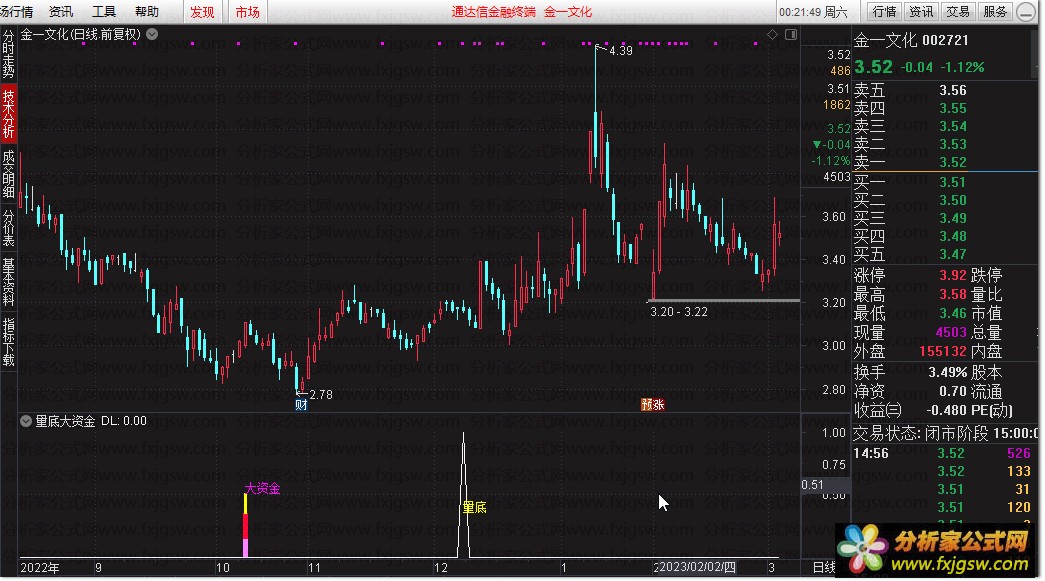This screenshot has width=1045, height=581.
Task: Click the scrollbar at quote panel right edge
Action: pyautogui.click(x=1036, y=52)
